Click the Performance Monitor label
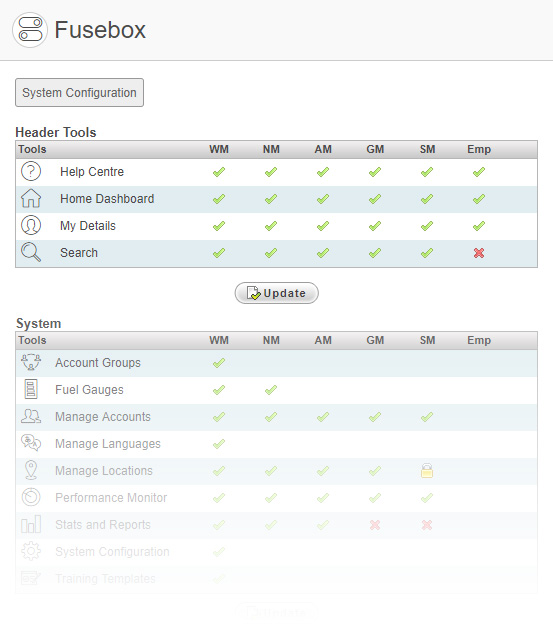The width and height of the screenshot is (553, 628). (x=111, y=498)
